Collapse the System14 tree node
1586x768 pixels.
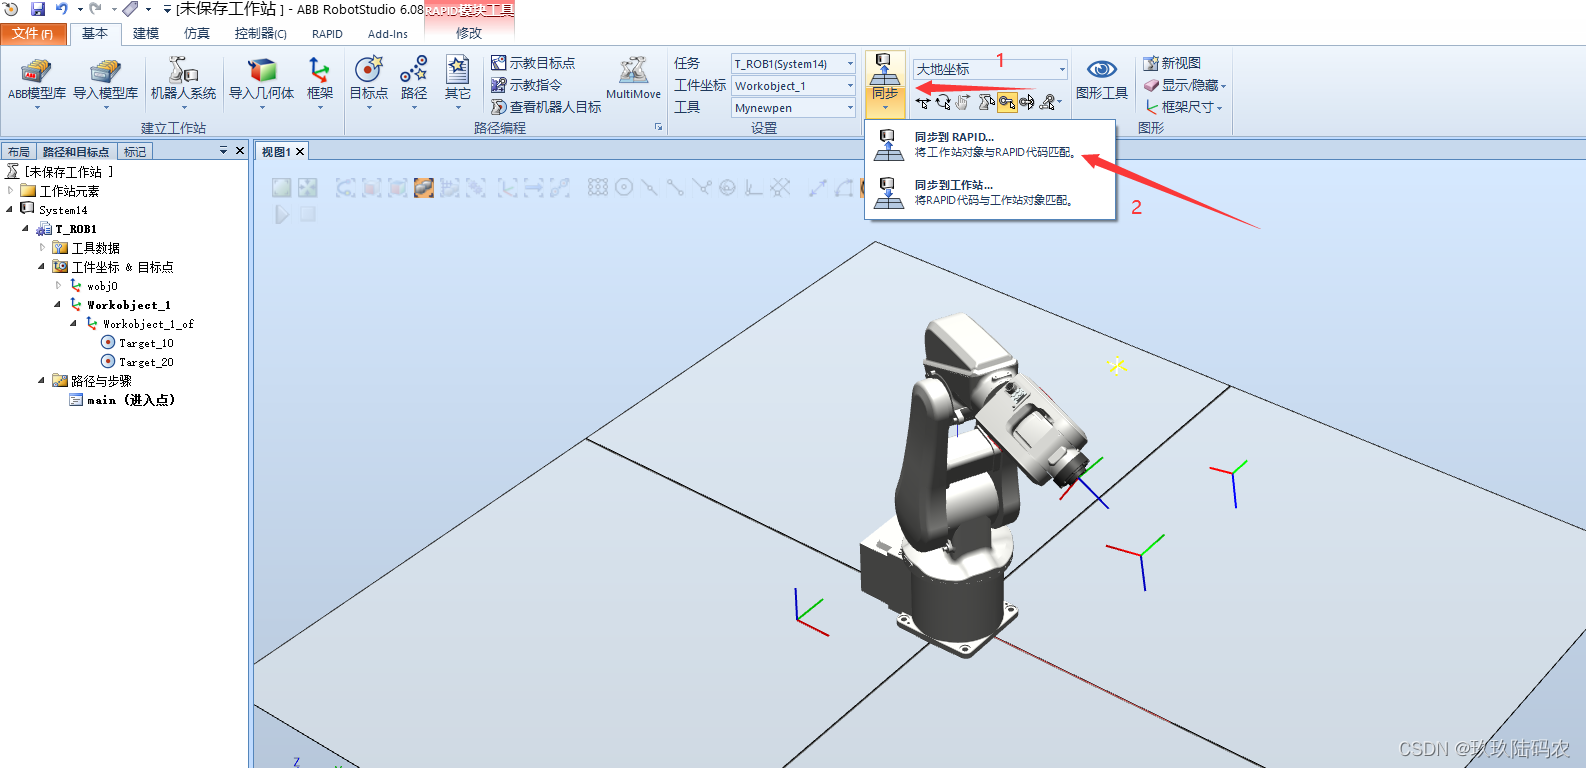pos(10,209)
